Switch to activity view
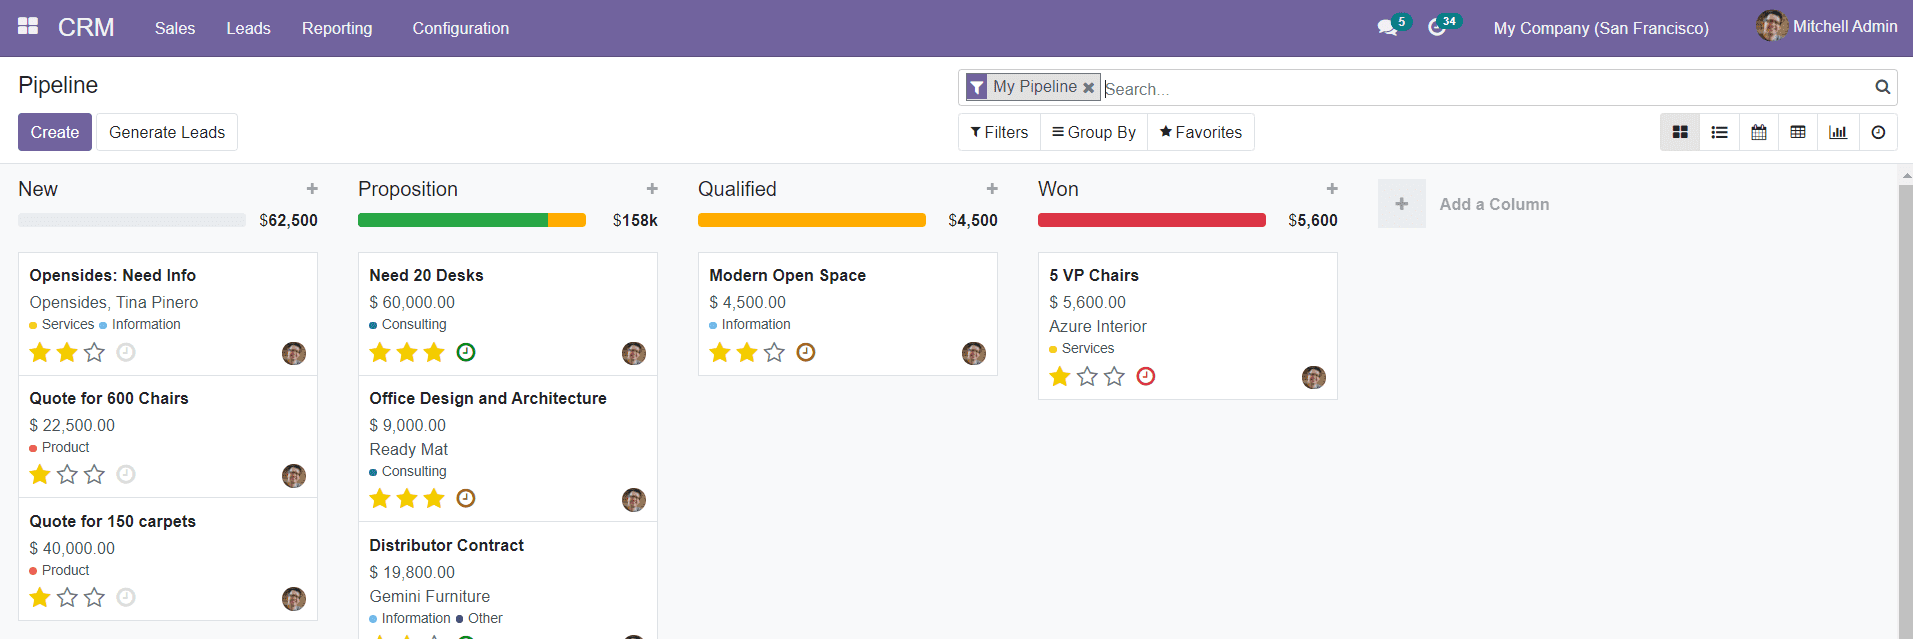 (x=1878, y=132)
